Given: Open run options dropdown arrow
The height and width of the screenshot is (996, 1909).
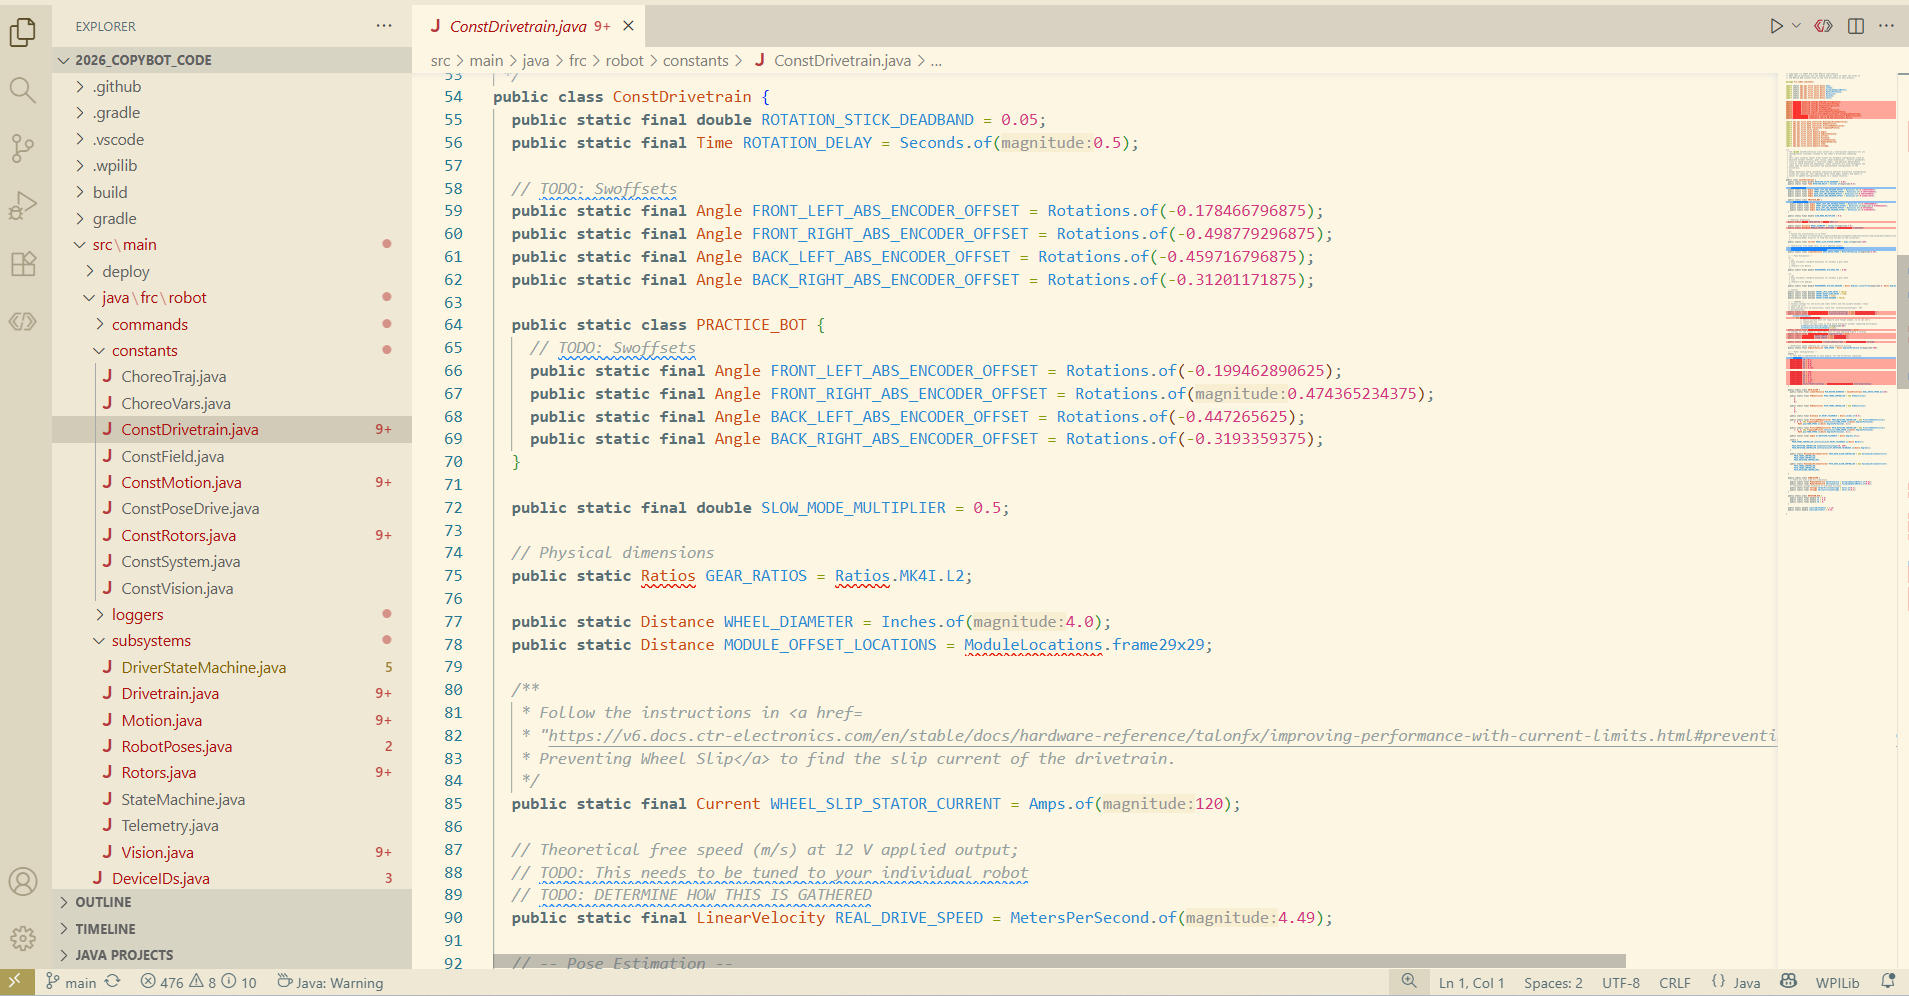Looking at the screenshot, I should 1796,26.
